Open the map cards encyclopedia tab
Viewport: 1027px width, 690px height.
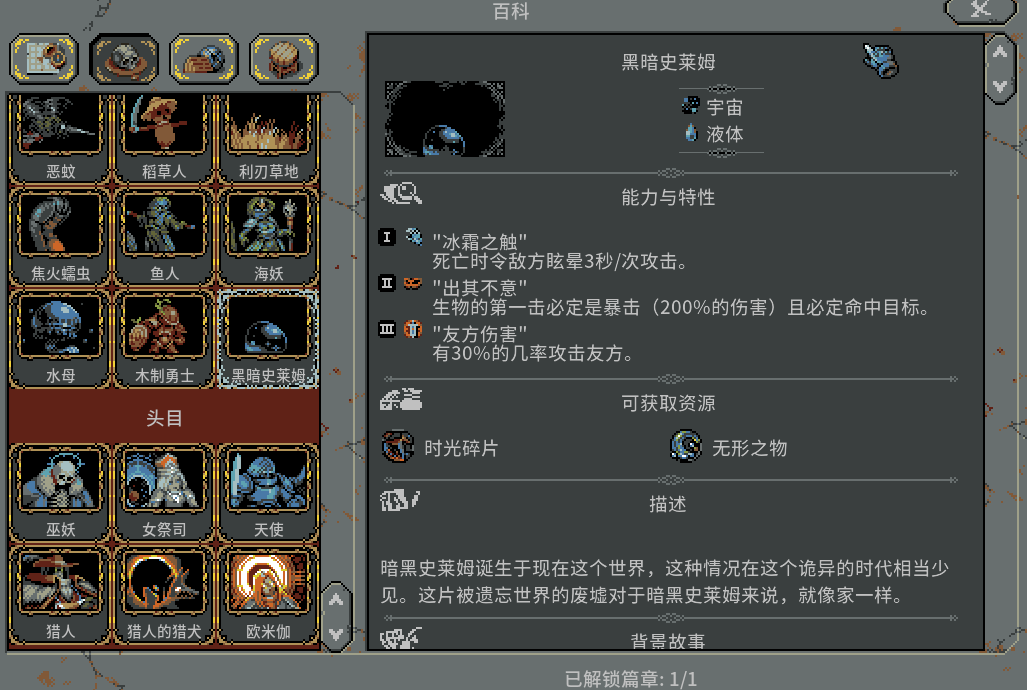point(44,59)
